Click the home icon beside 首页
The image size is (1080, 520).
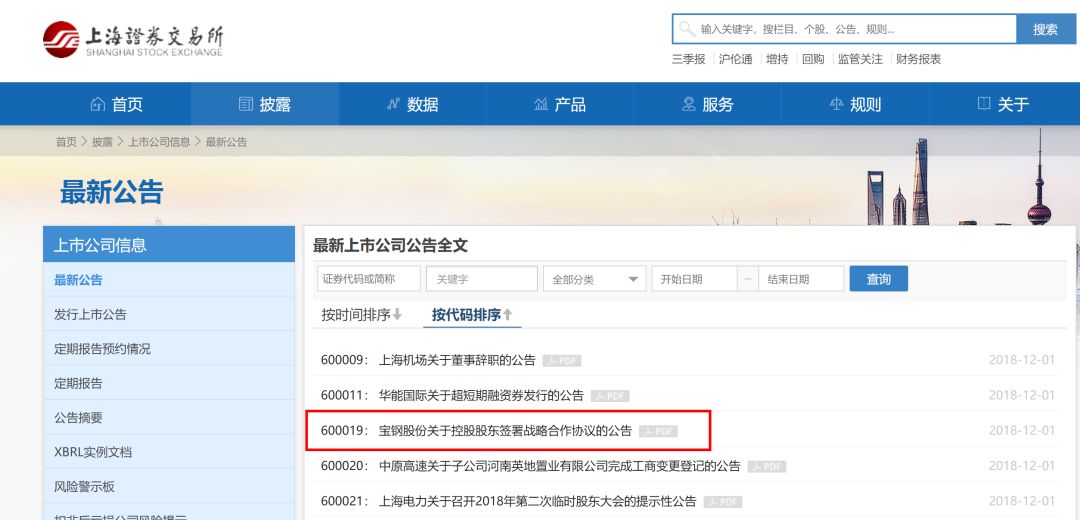[x=98, y=104]
